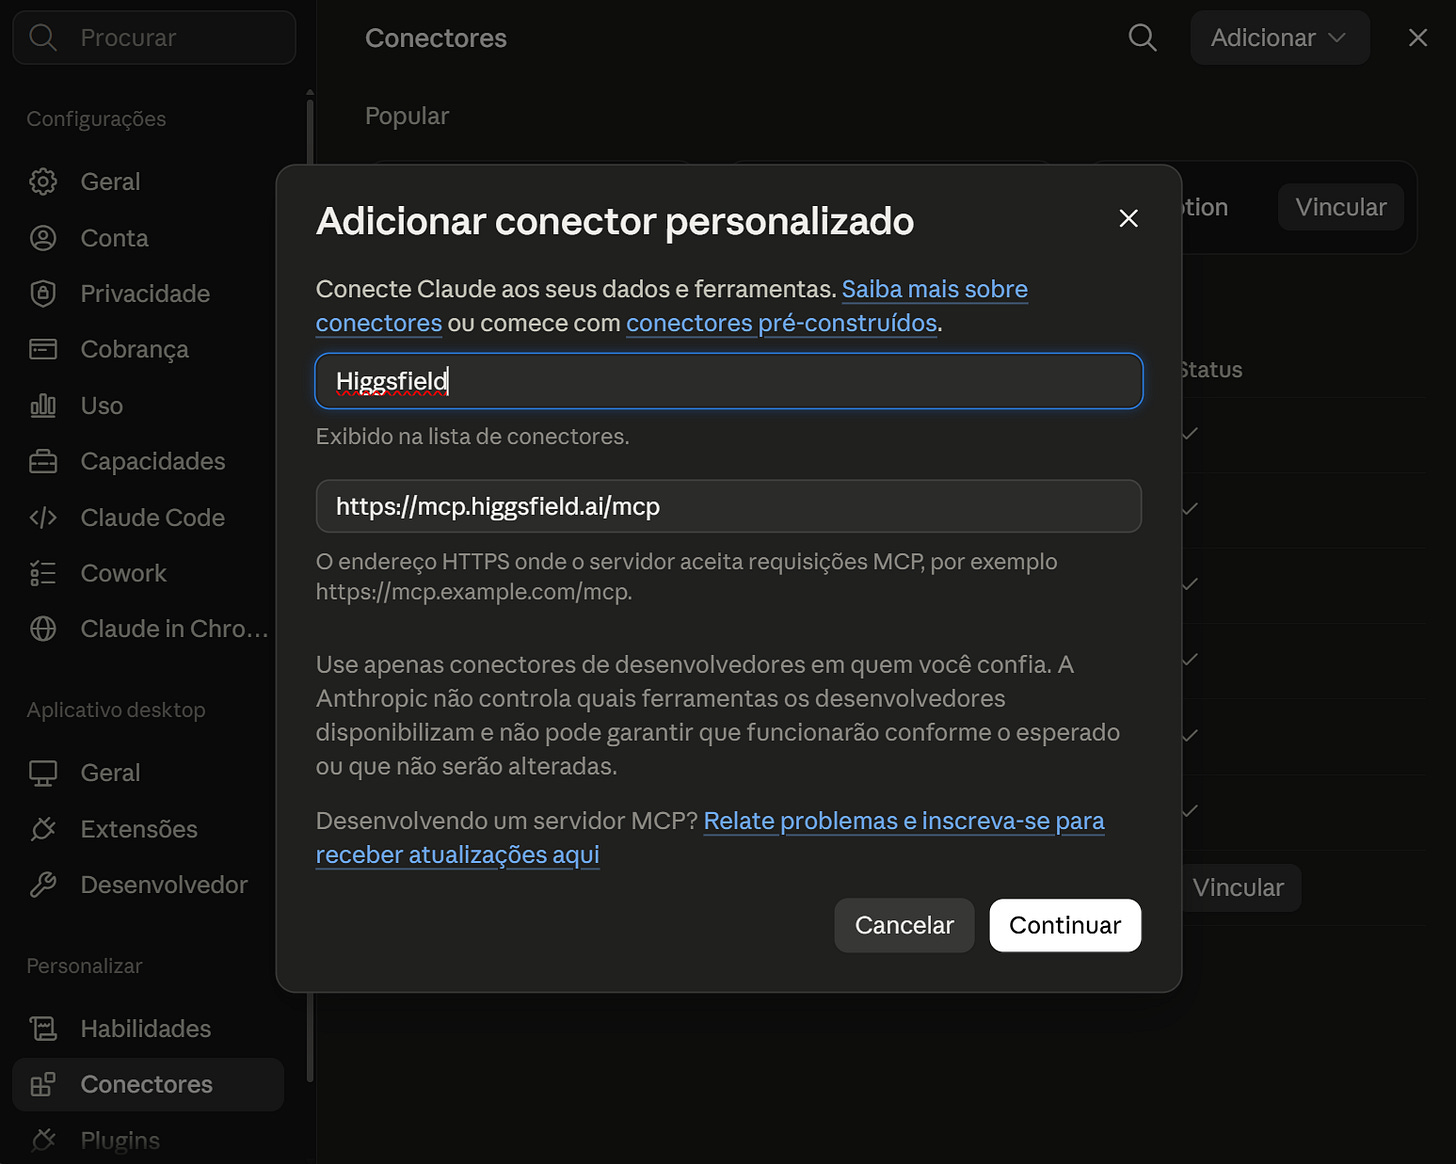The height and width of the screenshot is (1164, 1456).
Task: Click Cancelar button
Action: click(904, 925)
